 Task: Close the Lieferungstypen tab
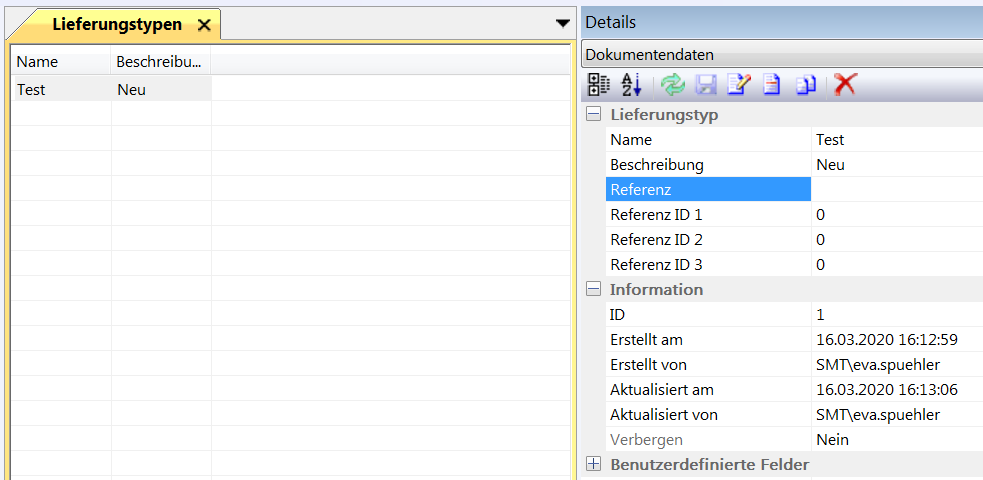click(204, 25)
